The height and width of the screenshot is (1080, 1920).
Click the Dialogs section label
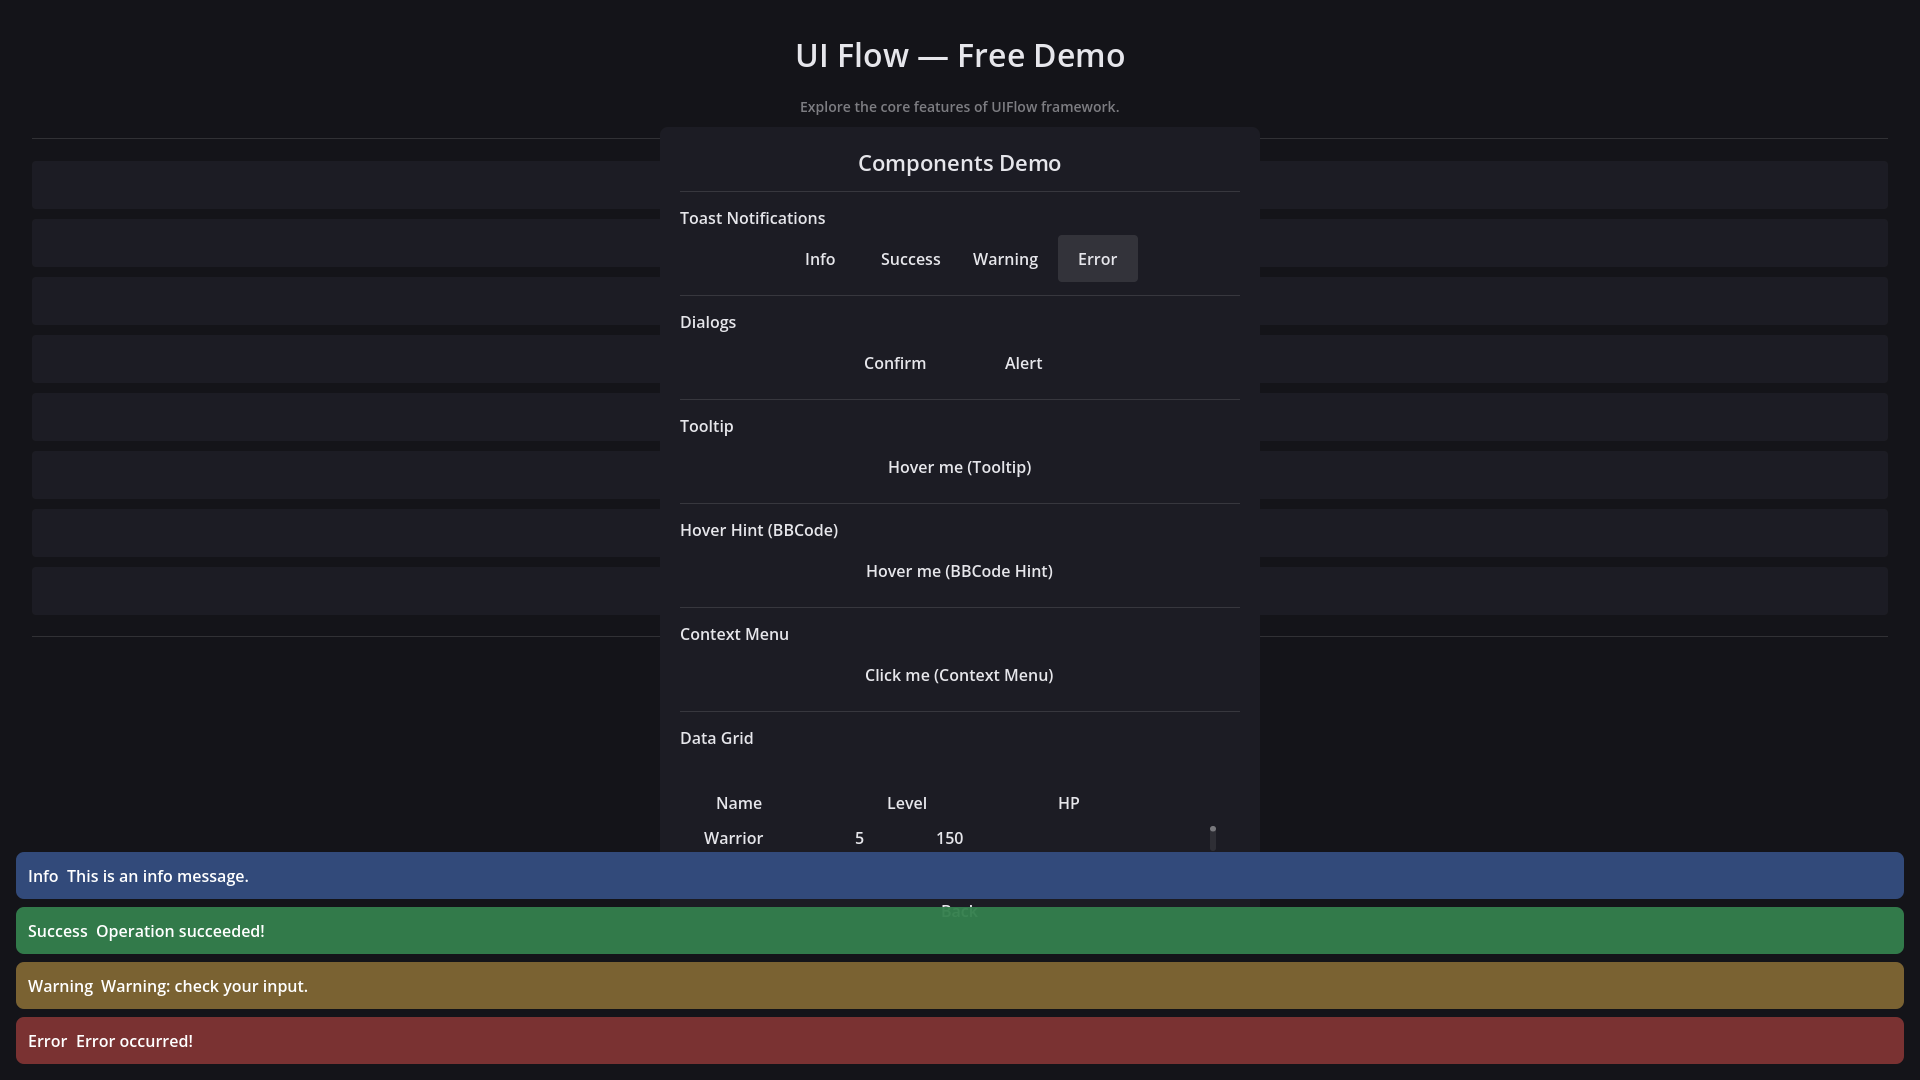[708, 322]
